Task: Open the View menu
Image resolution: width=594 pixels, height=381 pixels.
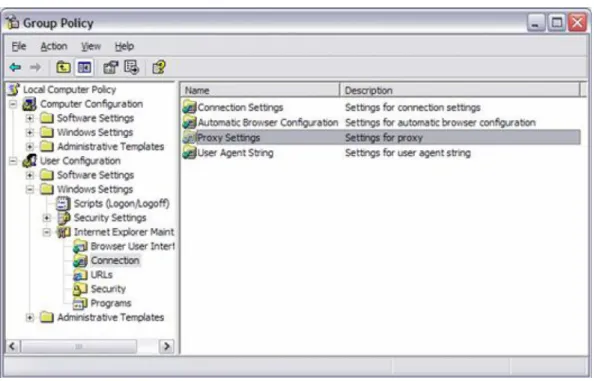Action: pyautogui.click(x=91, y=46)
